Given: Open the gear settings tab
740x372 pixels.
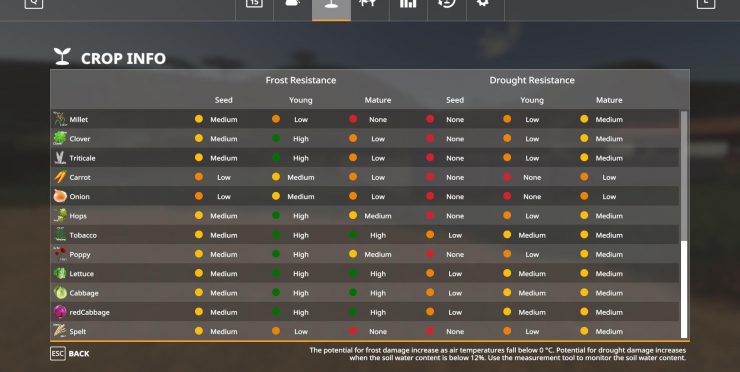Looking at the screenshot, I should 482,3.
